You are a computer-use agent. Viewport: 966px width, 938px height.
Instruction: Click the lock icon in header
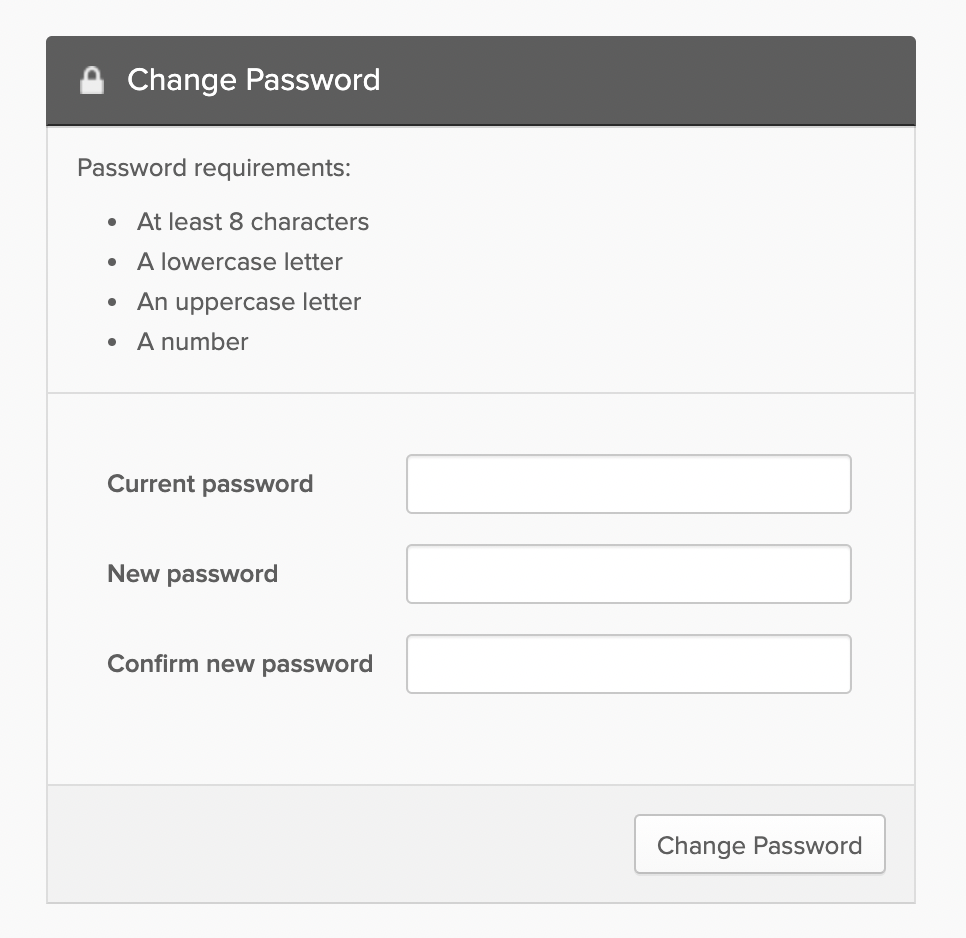pos(92,81)
